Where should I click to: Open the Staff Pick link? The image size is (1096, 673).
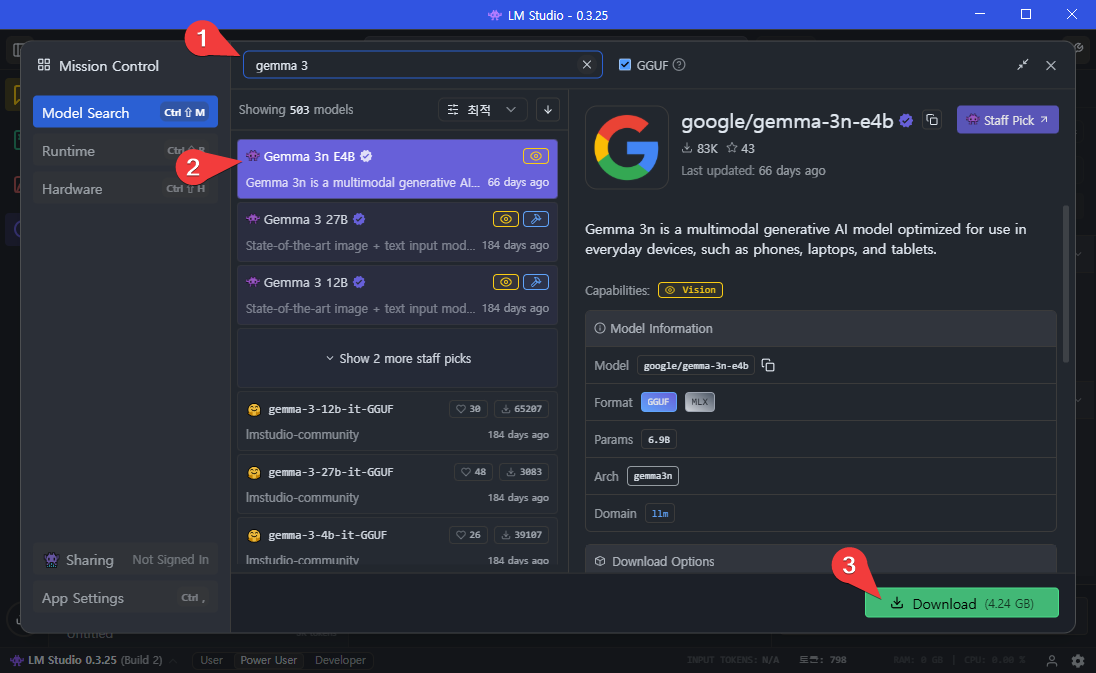click(1007, 120)
